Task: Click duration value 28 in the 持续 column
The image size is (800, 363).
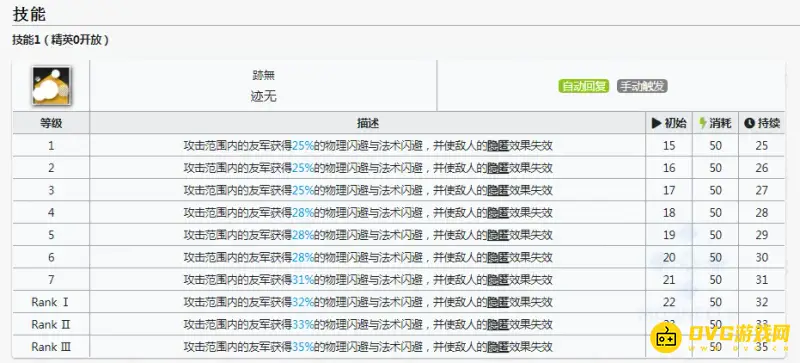Action: click(762, 213)
